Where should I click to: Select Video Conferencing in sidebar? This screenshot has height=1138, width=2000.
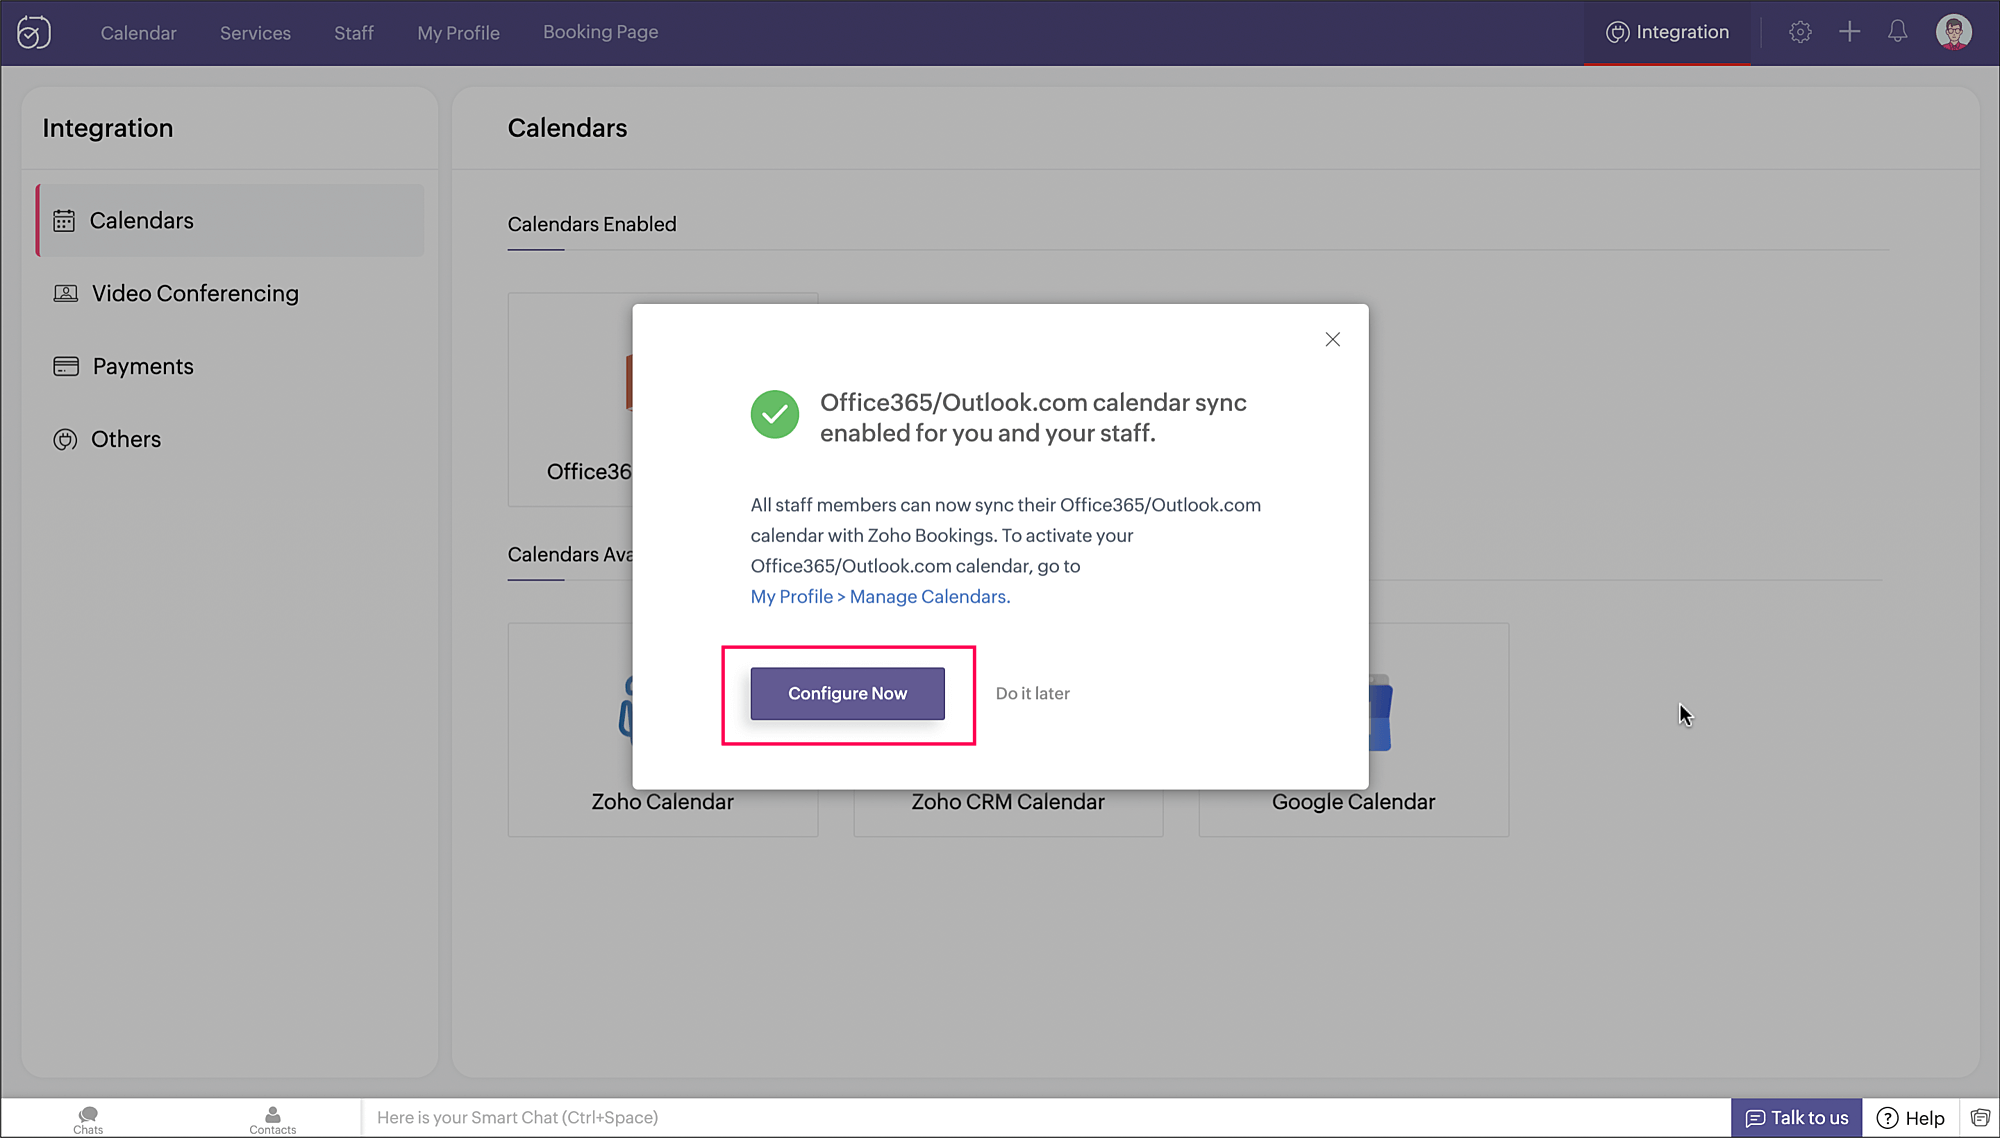coord(195,293)
